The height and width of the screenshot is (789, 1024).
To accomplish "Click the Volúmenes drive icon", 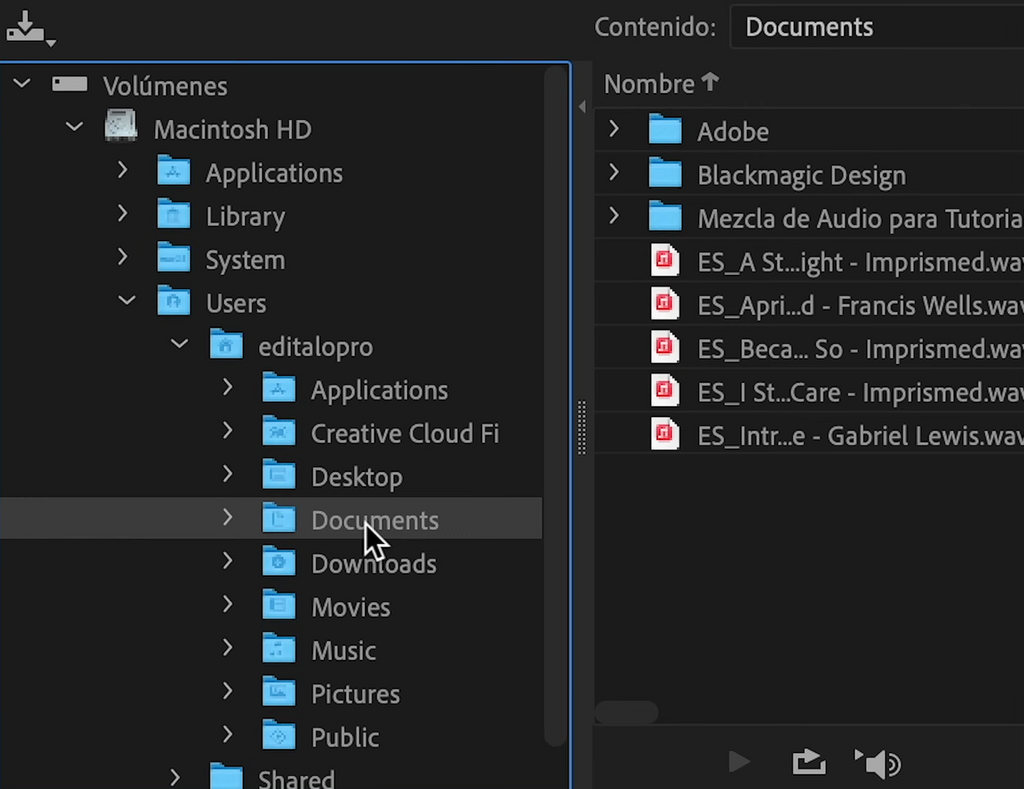I will [70, 84].
